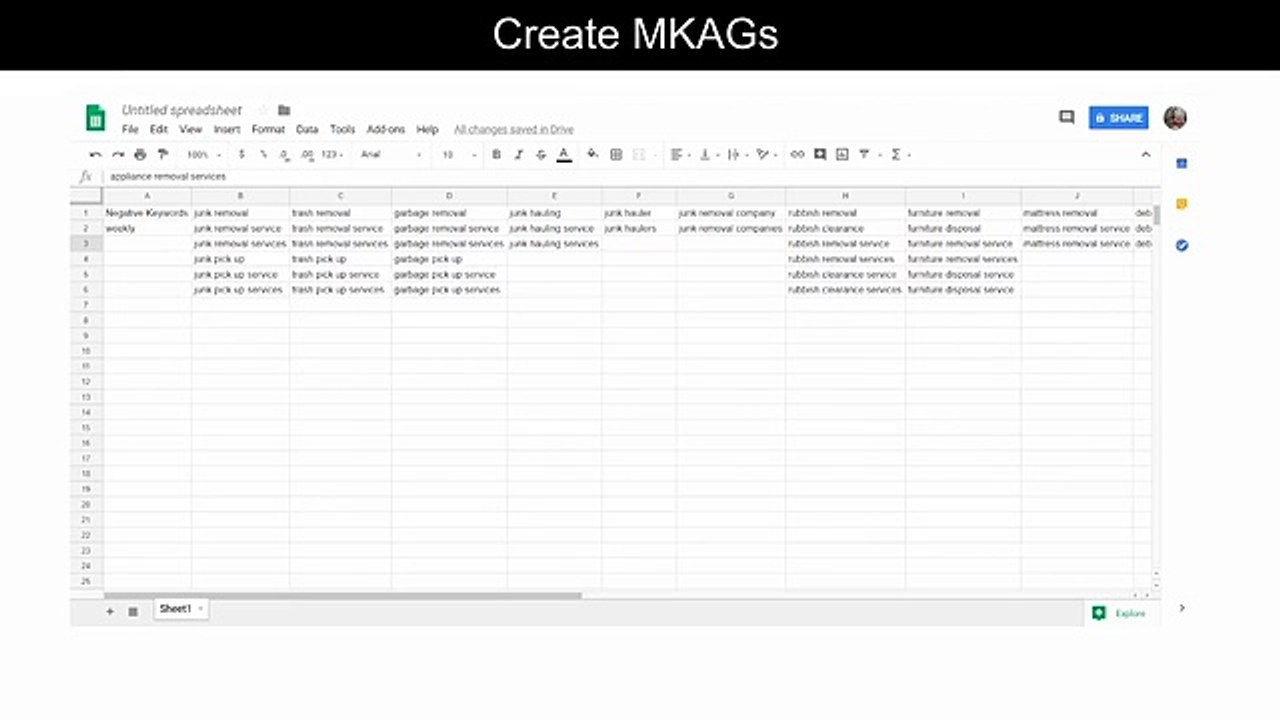Open the Functions sigma dropdown
The image size is (1280, 720).
(899, 155)
